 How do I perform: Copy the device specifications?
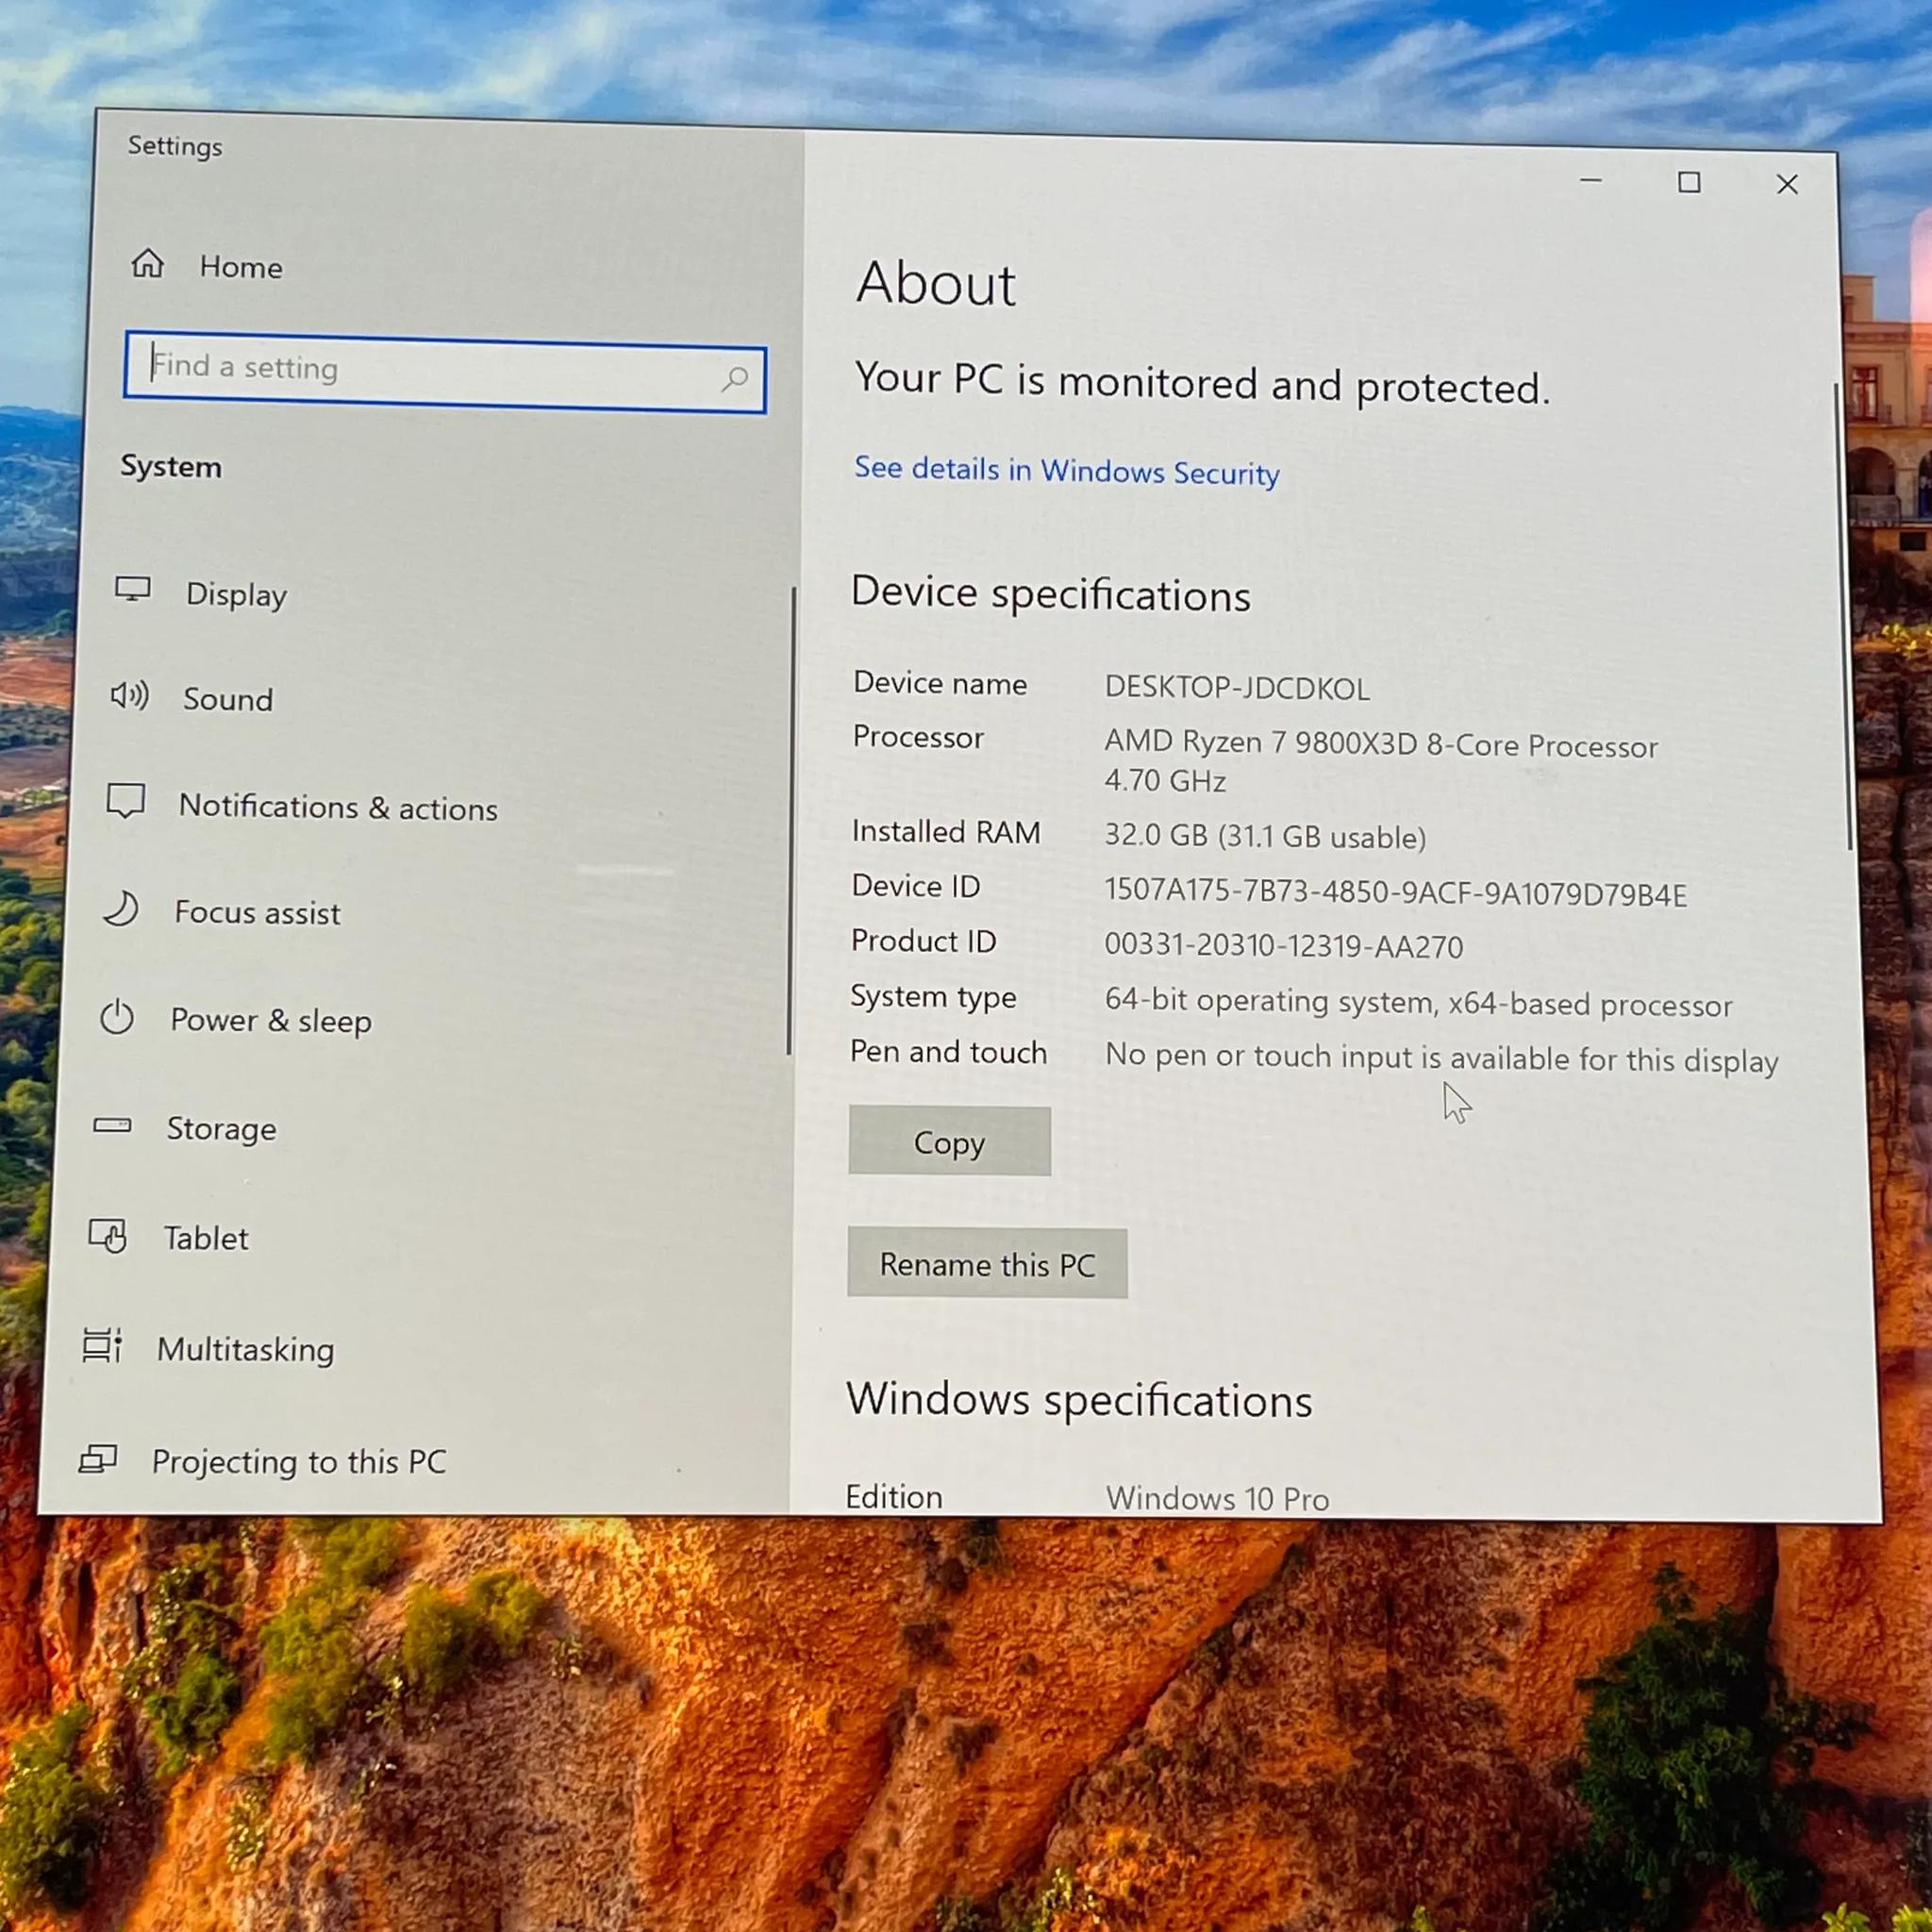(x=949, y=1141)
